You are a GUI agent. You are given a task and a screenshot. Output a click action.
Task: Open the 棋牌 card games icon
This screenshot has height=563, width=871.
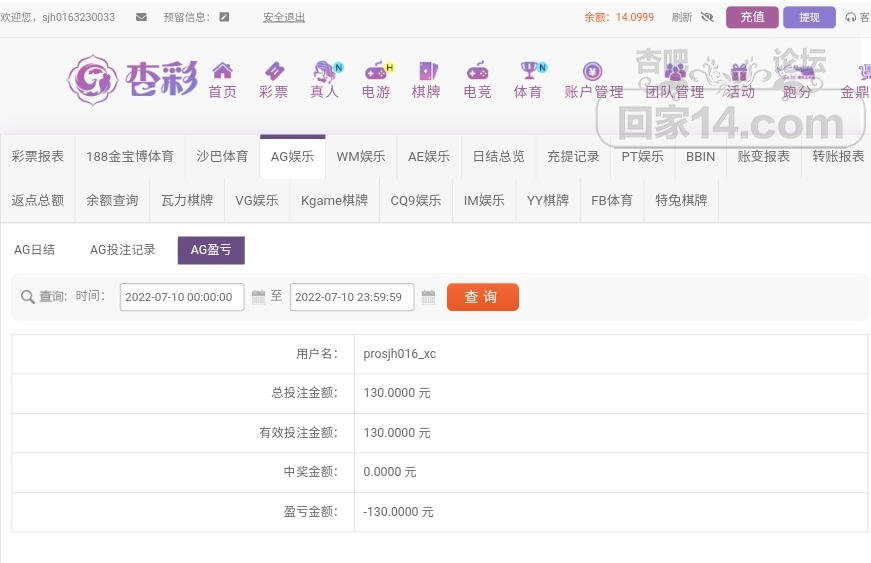pos(426,71)
